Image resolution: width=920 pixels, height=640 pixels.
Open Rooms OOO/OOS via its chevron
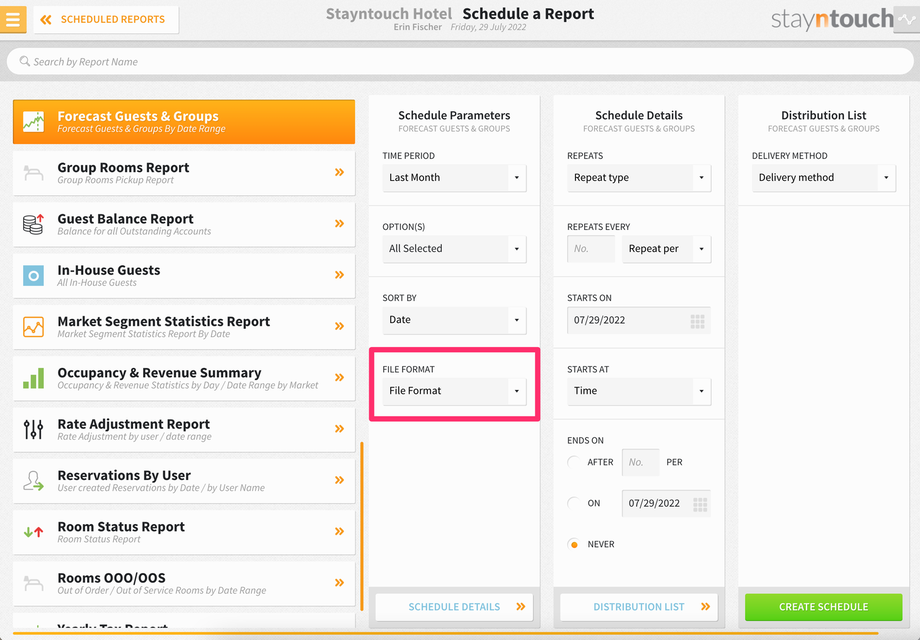pyautogui.click(x=339, y=583)
